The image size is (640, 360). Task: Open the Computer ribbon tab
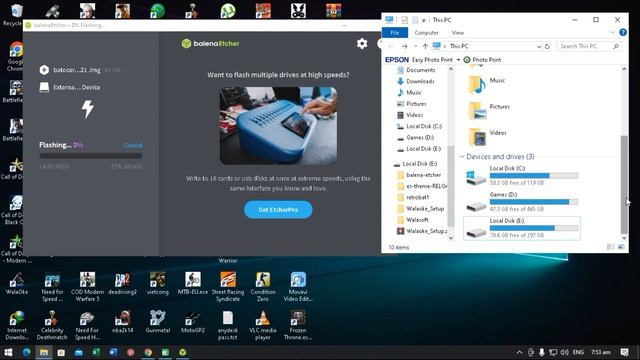(426, 33)
